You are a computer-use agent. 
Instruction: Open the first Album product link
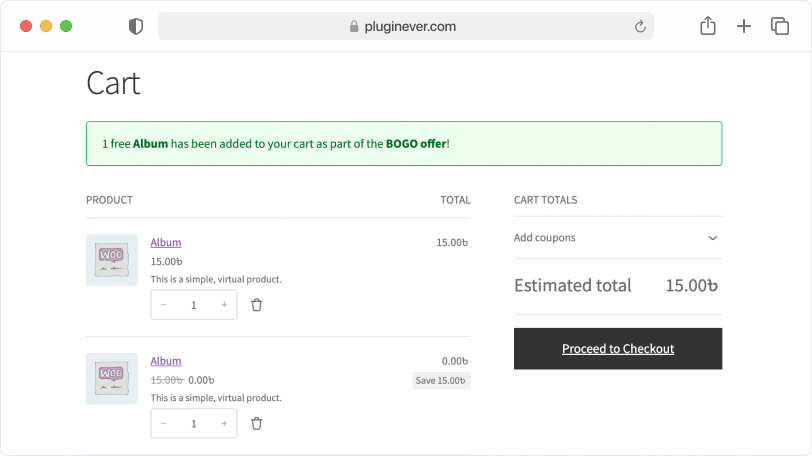point(166,242)
